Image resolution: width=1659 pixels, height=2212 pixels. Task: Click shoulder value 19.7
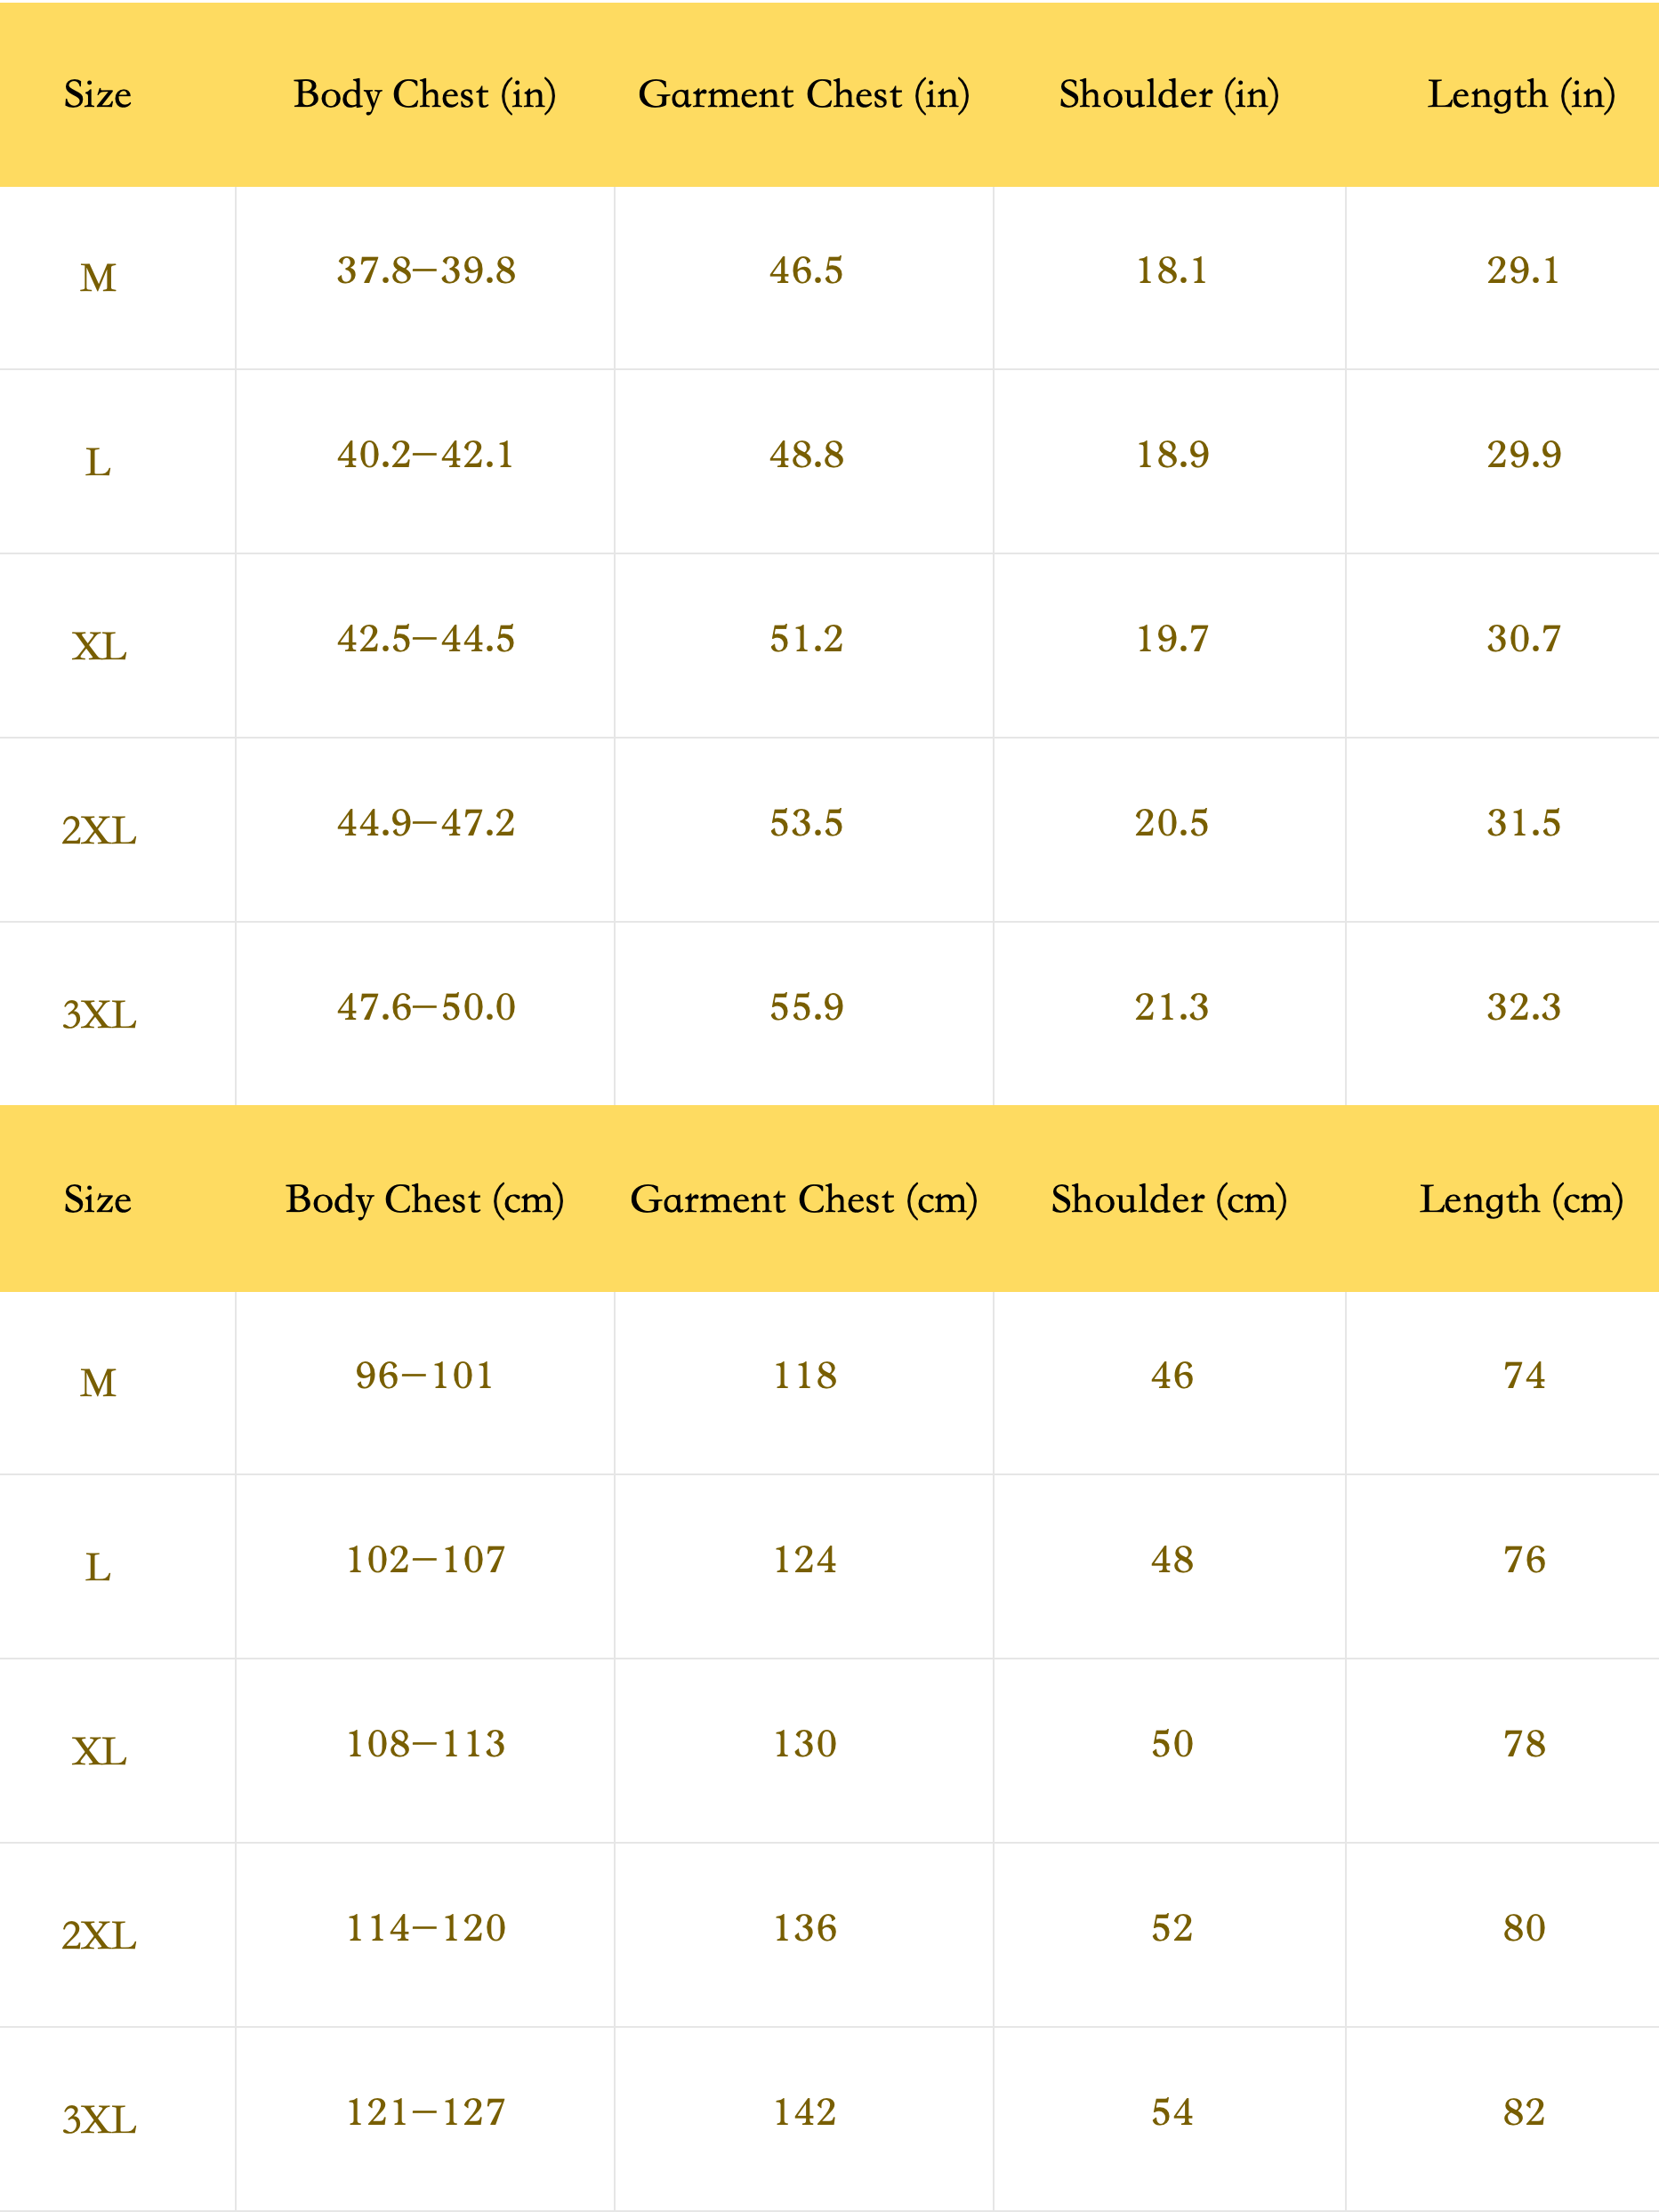(1172, 639)
